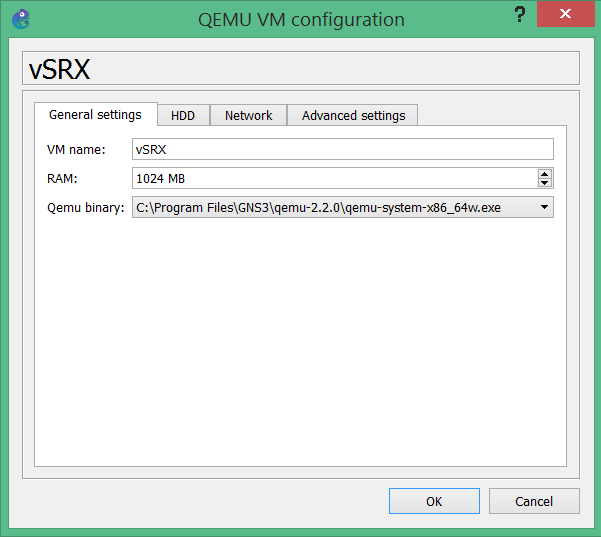Click the GNS3 chameleon icon in title bar
601x537 pixels.
point(21,19)
